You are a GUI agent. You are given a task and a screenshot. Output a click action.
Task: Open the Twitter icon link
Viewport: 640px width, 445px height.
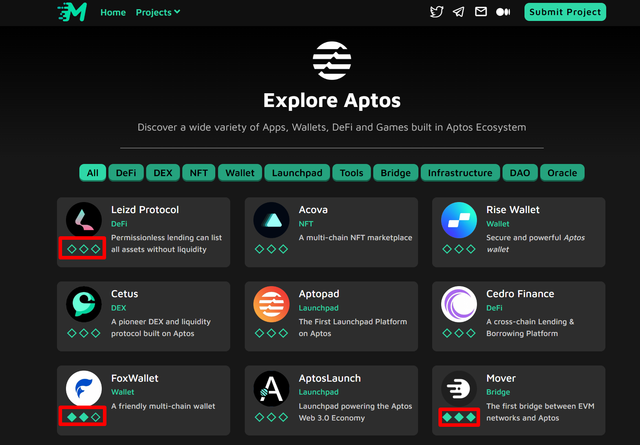(436, 12)
